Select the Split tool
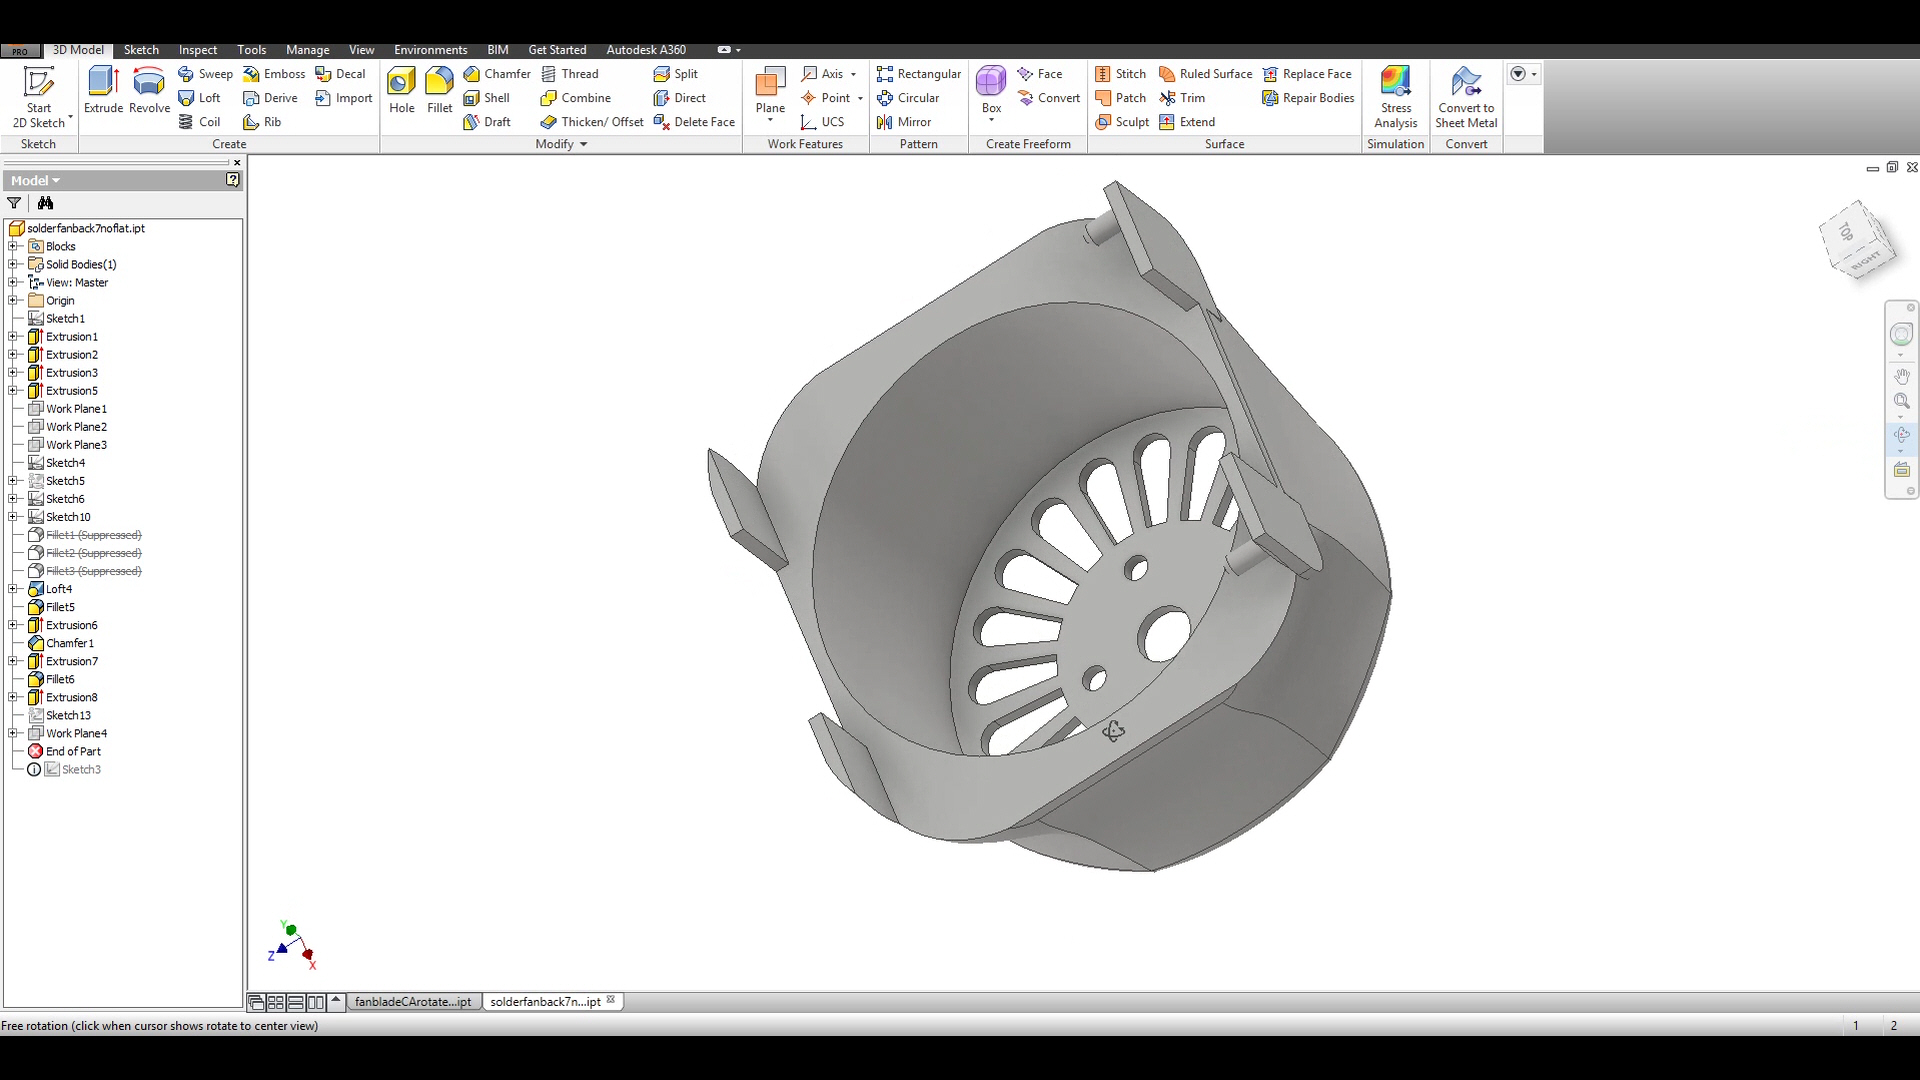The image size is (1920, 1080). pos(676,74)
